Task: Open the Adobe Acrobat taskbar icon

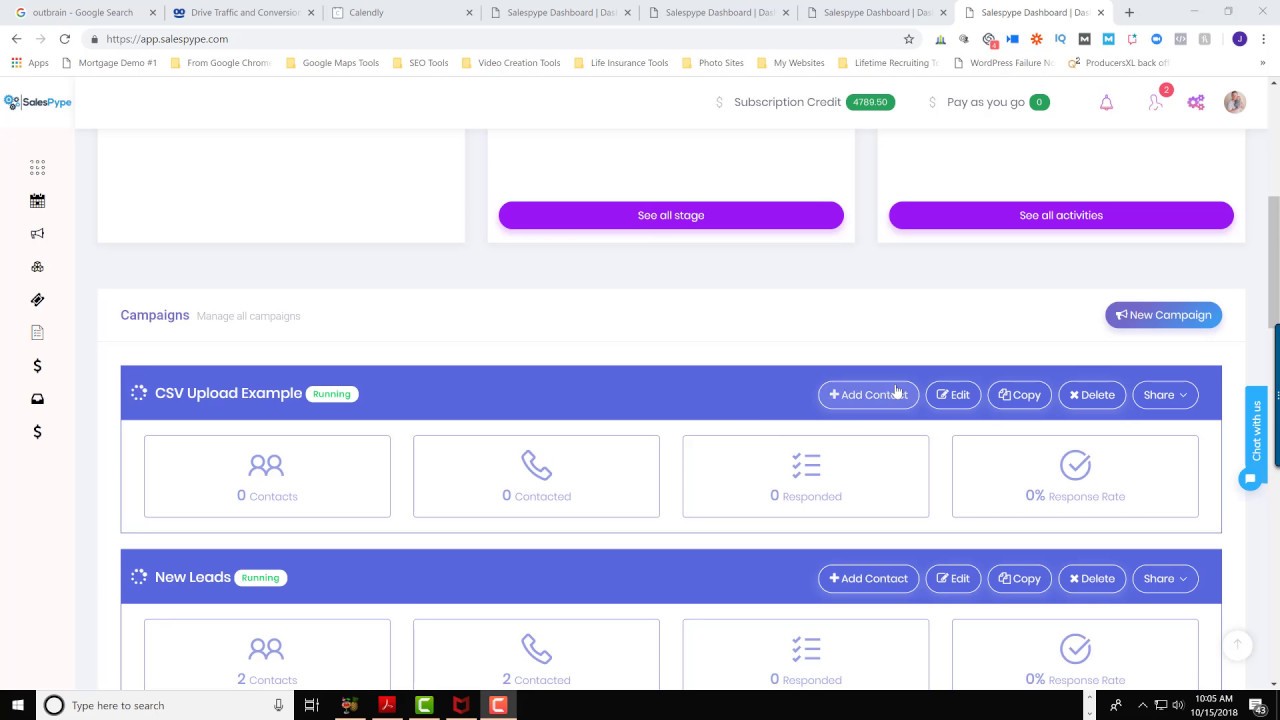Action: click(386, 705)
